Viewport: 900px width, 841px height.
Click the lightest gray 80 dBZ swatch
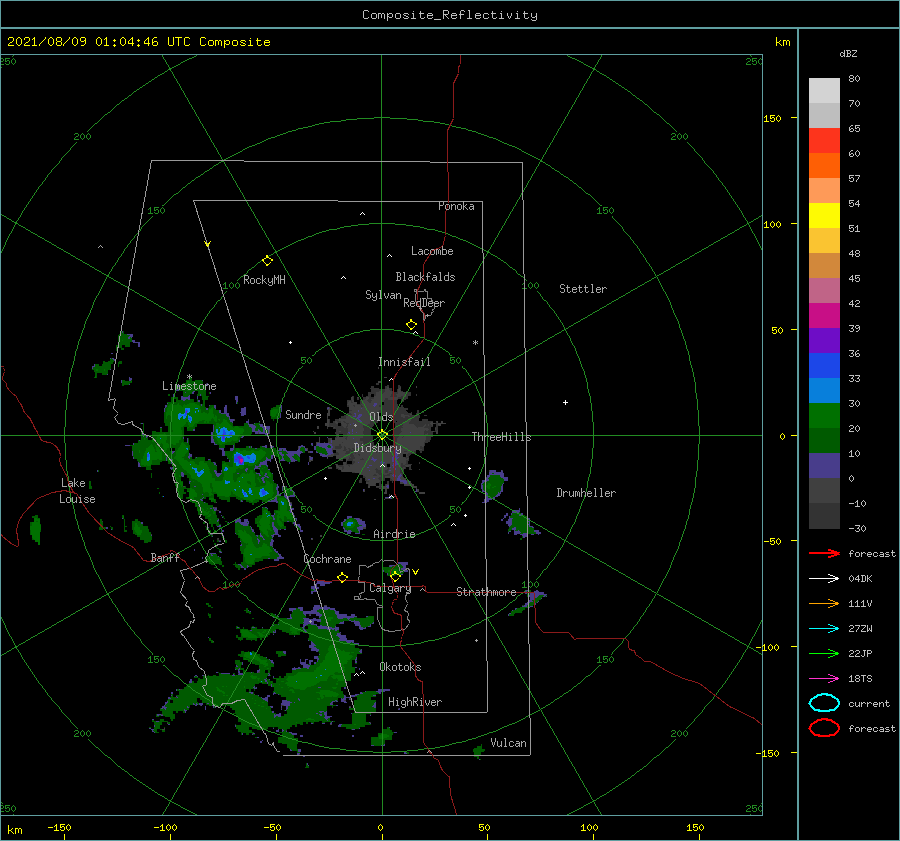824,90
